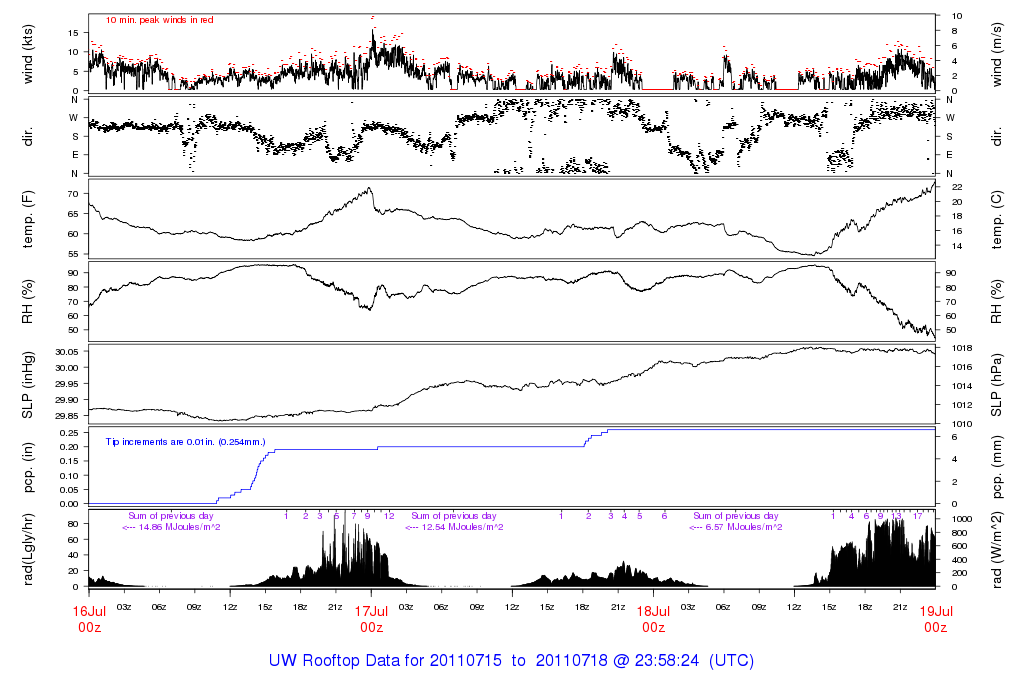The width and height of the screenshot is (1024, 700).
Task: Select the red '17Jul' date label
Action: coord(372,612)
